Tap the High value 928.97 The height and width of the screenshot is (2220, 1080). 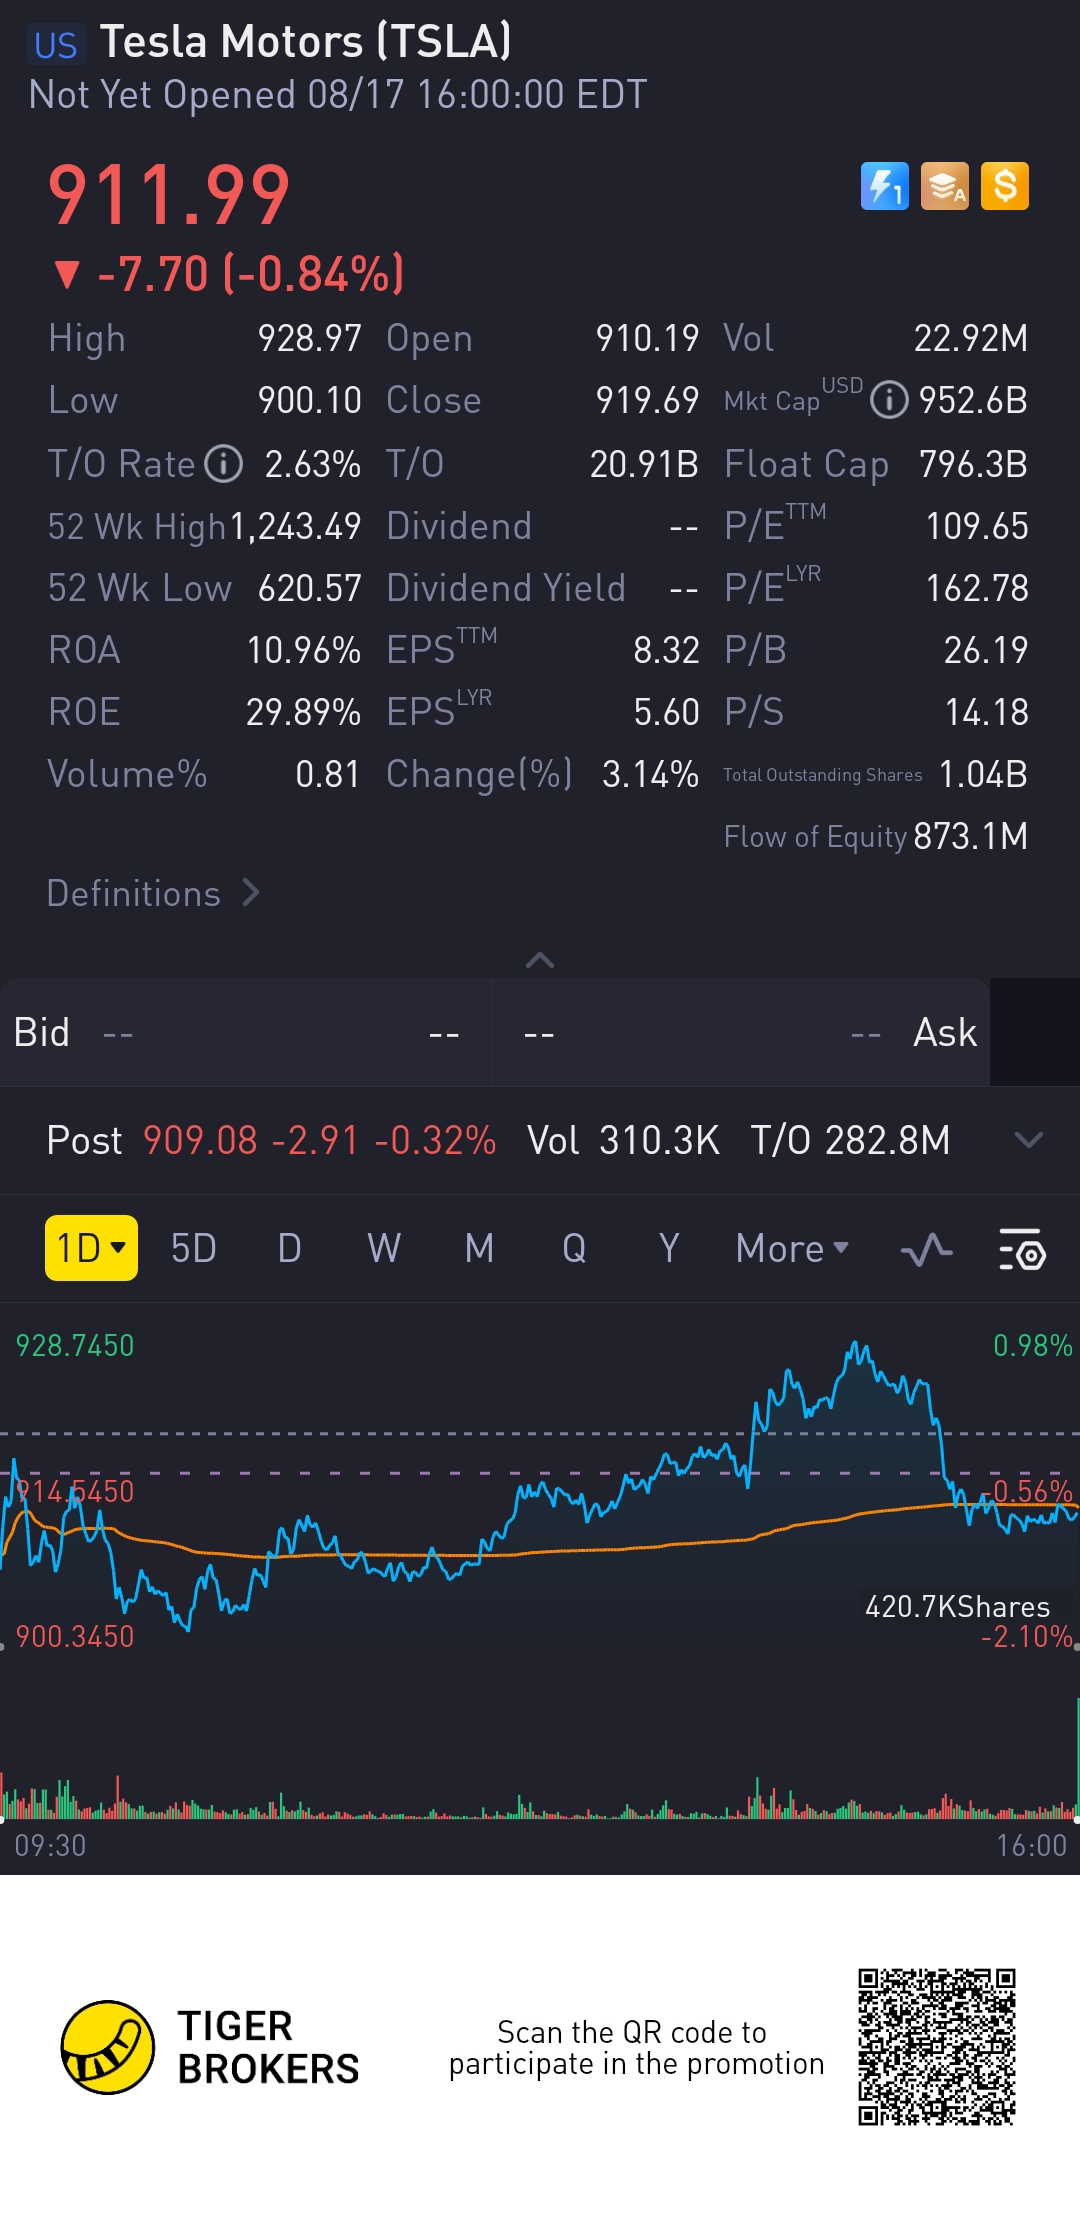309,339
